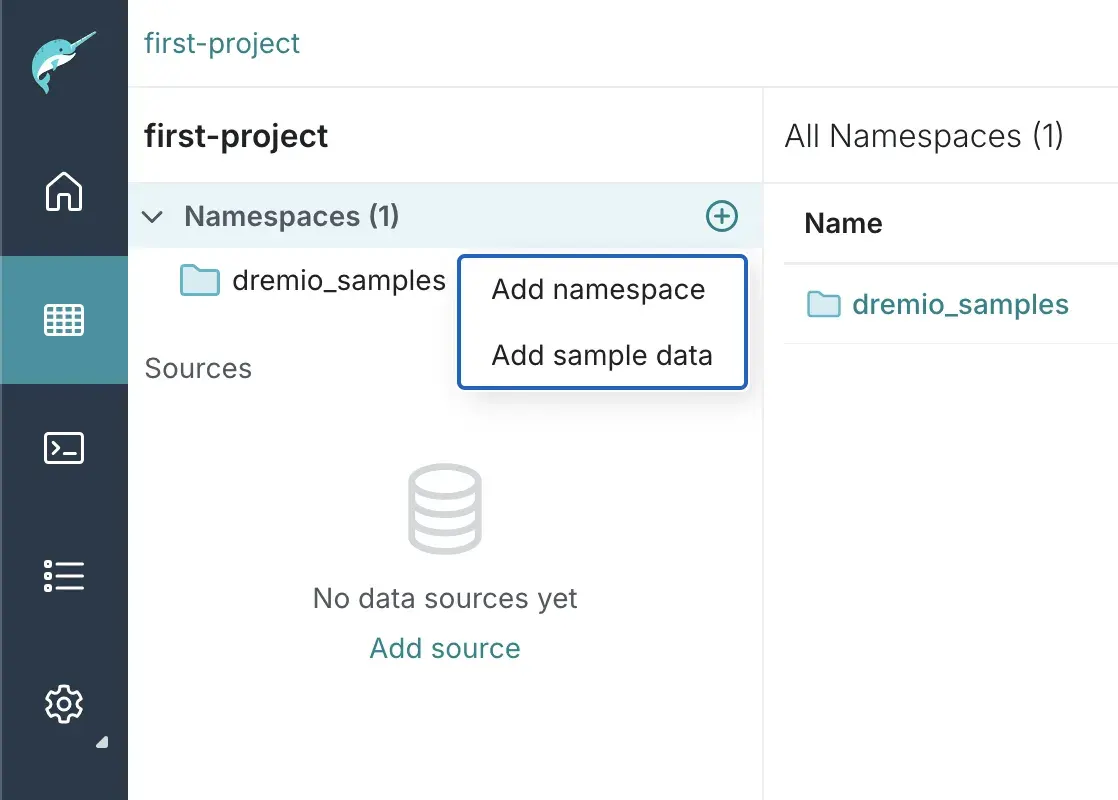Image resolution: width=1118 pixels, height=800 pixels.
Task: Click the empty database placeholder icon
Action: click(445, 509)
